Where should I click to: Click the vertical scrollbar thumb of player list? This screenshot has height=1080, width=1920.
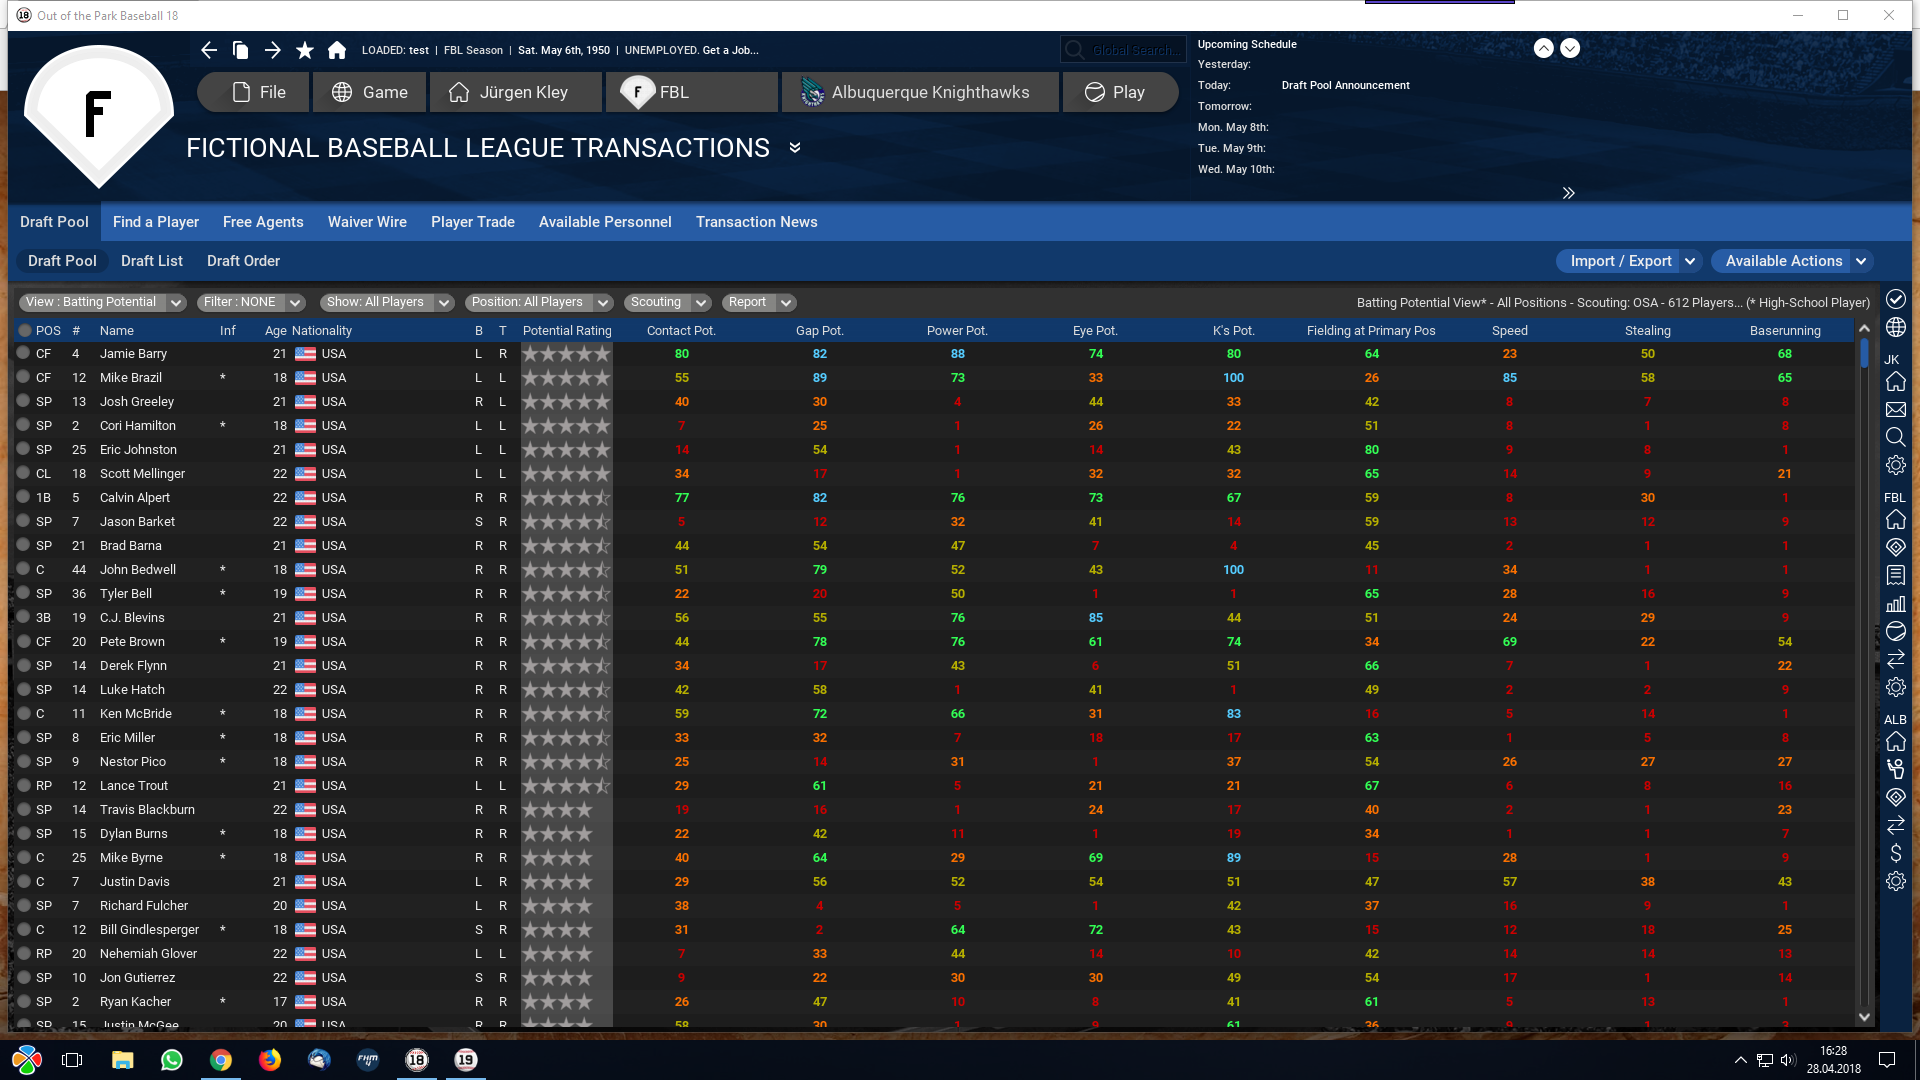(1864, 354)
